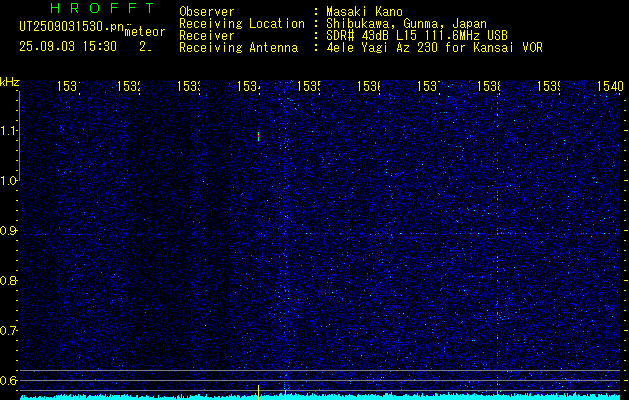The height and width of the screenshot is (400, 629).
Task: Click the bright meteor echo near 1.1 kHz
Action: [258, 136]
